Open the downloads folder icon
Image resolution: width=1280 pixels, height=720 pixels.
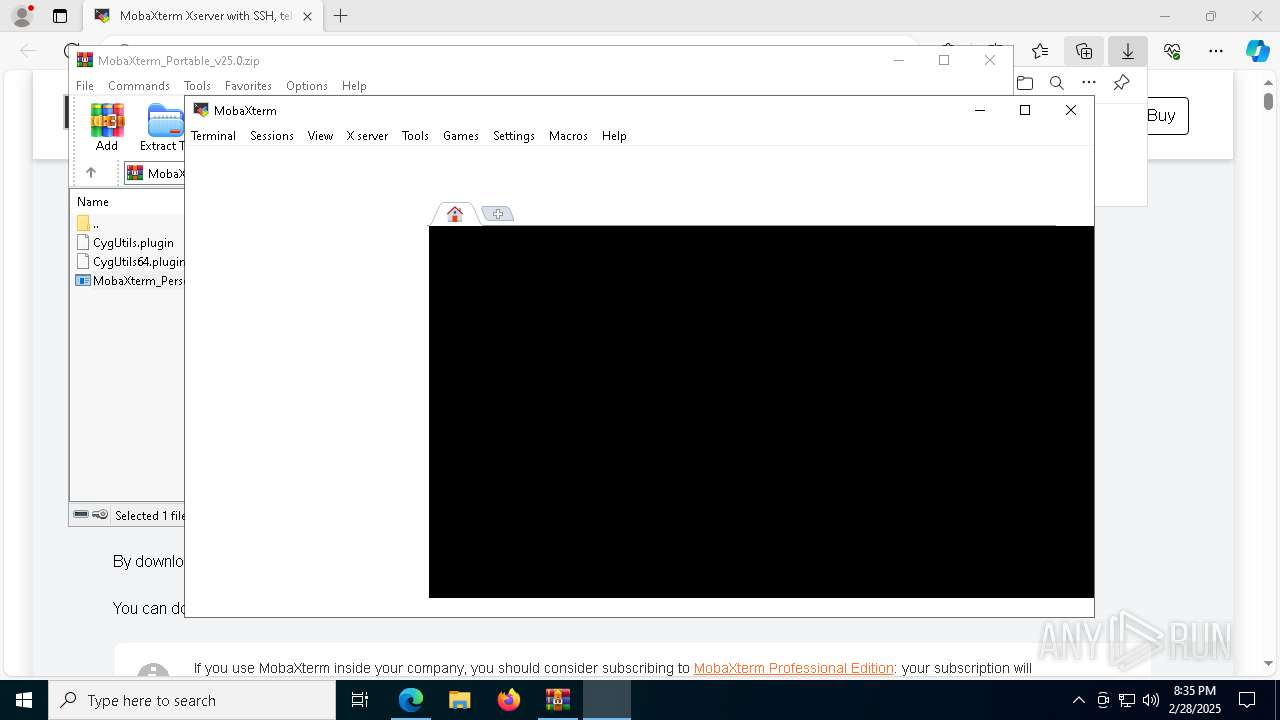1025,83
